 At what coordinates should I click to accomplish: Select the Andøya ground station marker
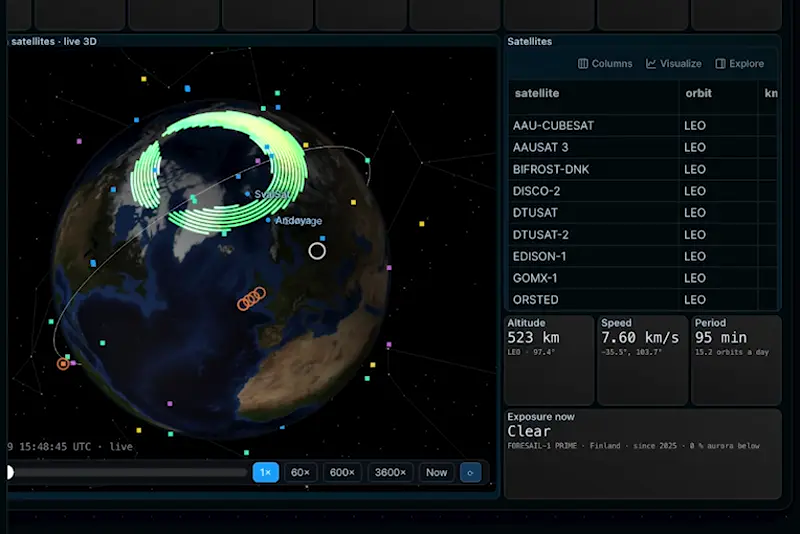tap(268, 220)
